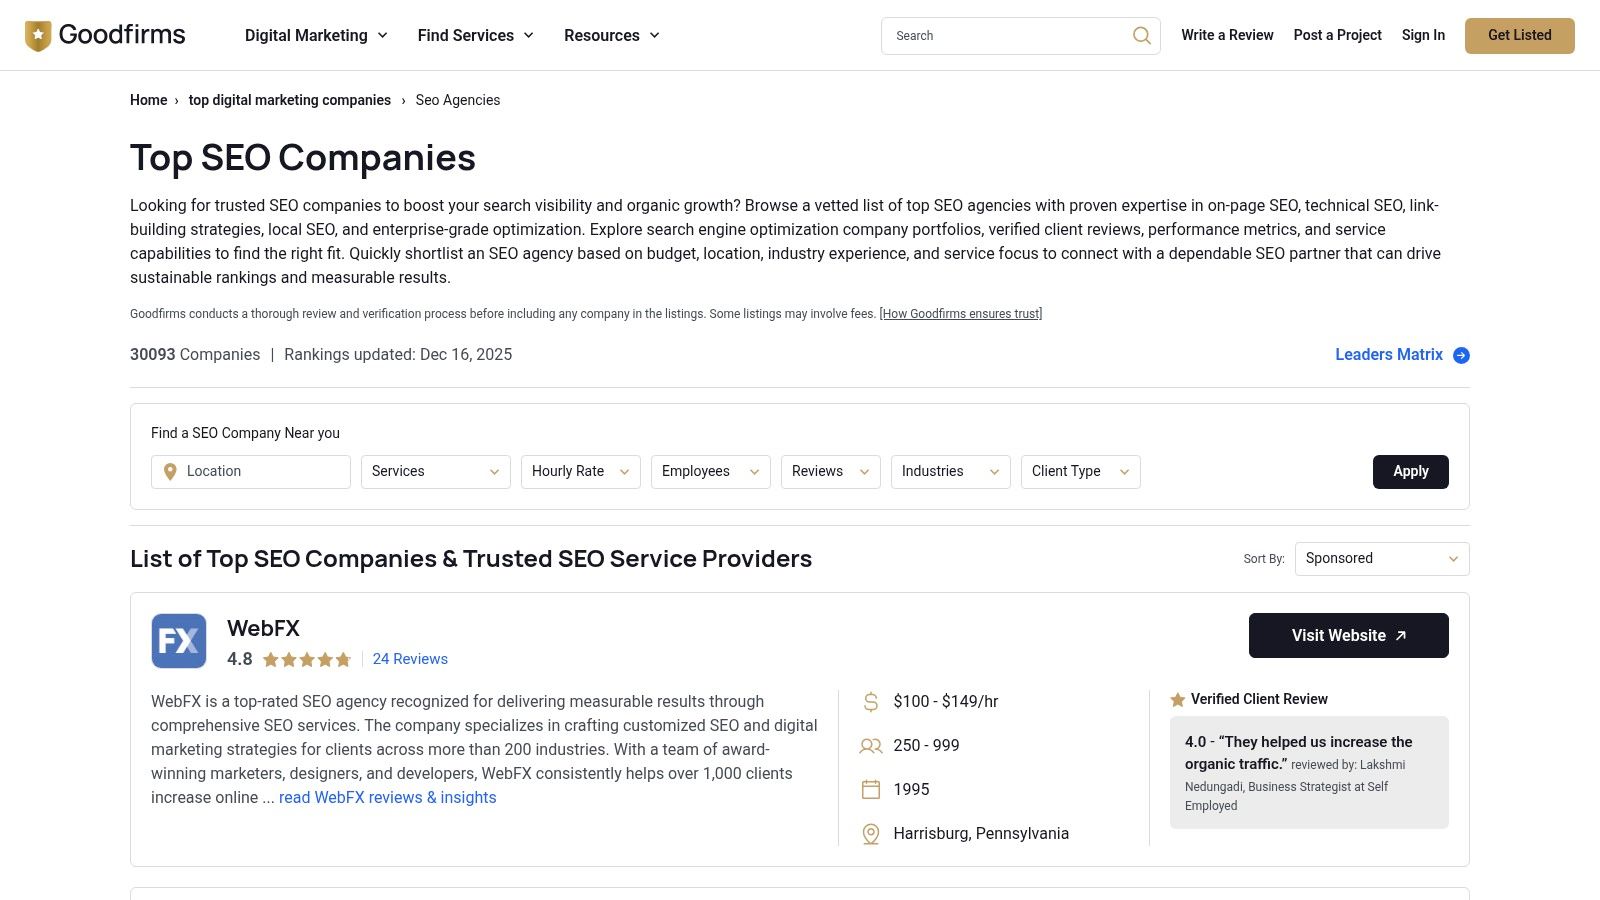
Task: Expand the Industries dropdown
Action: coord(951,472)
